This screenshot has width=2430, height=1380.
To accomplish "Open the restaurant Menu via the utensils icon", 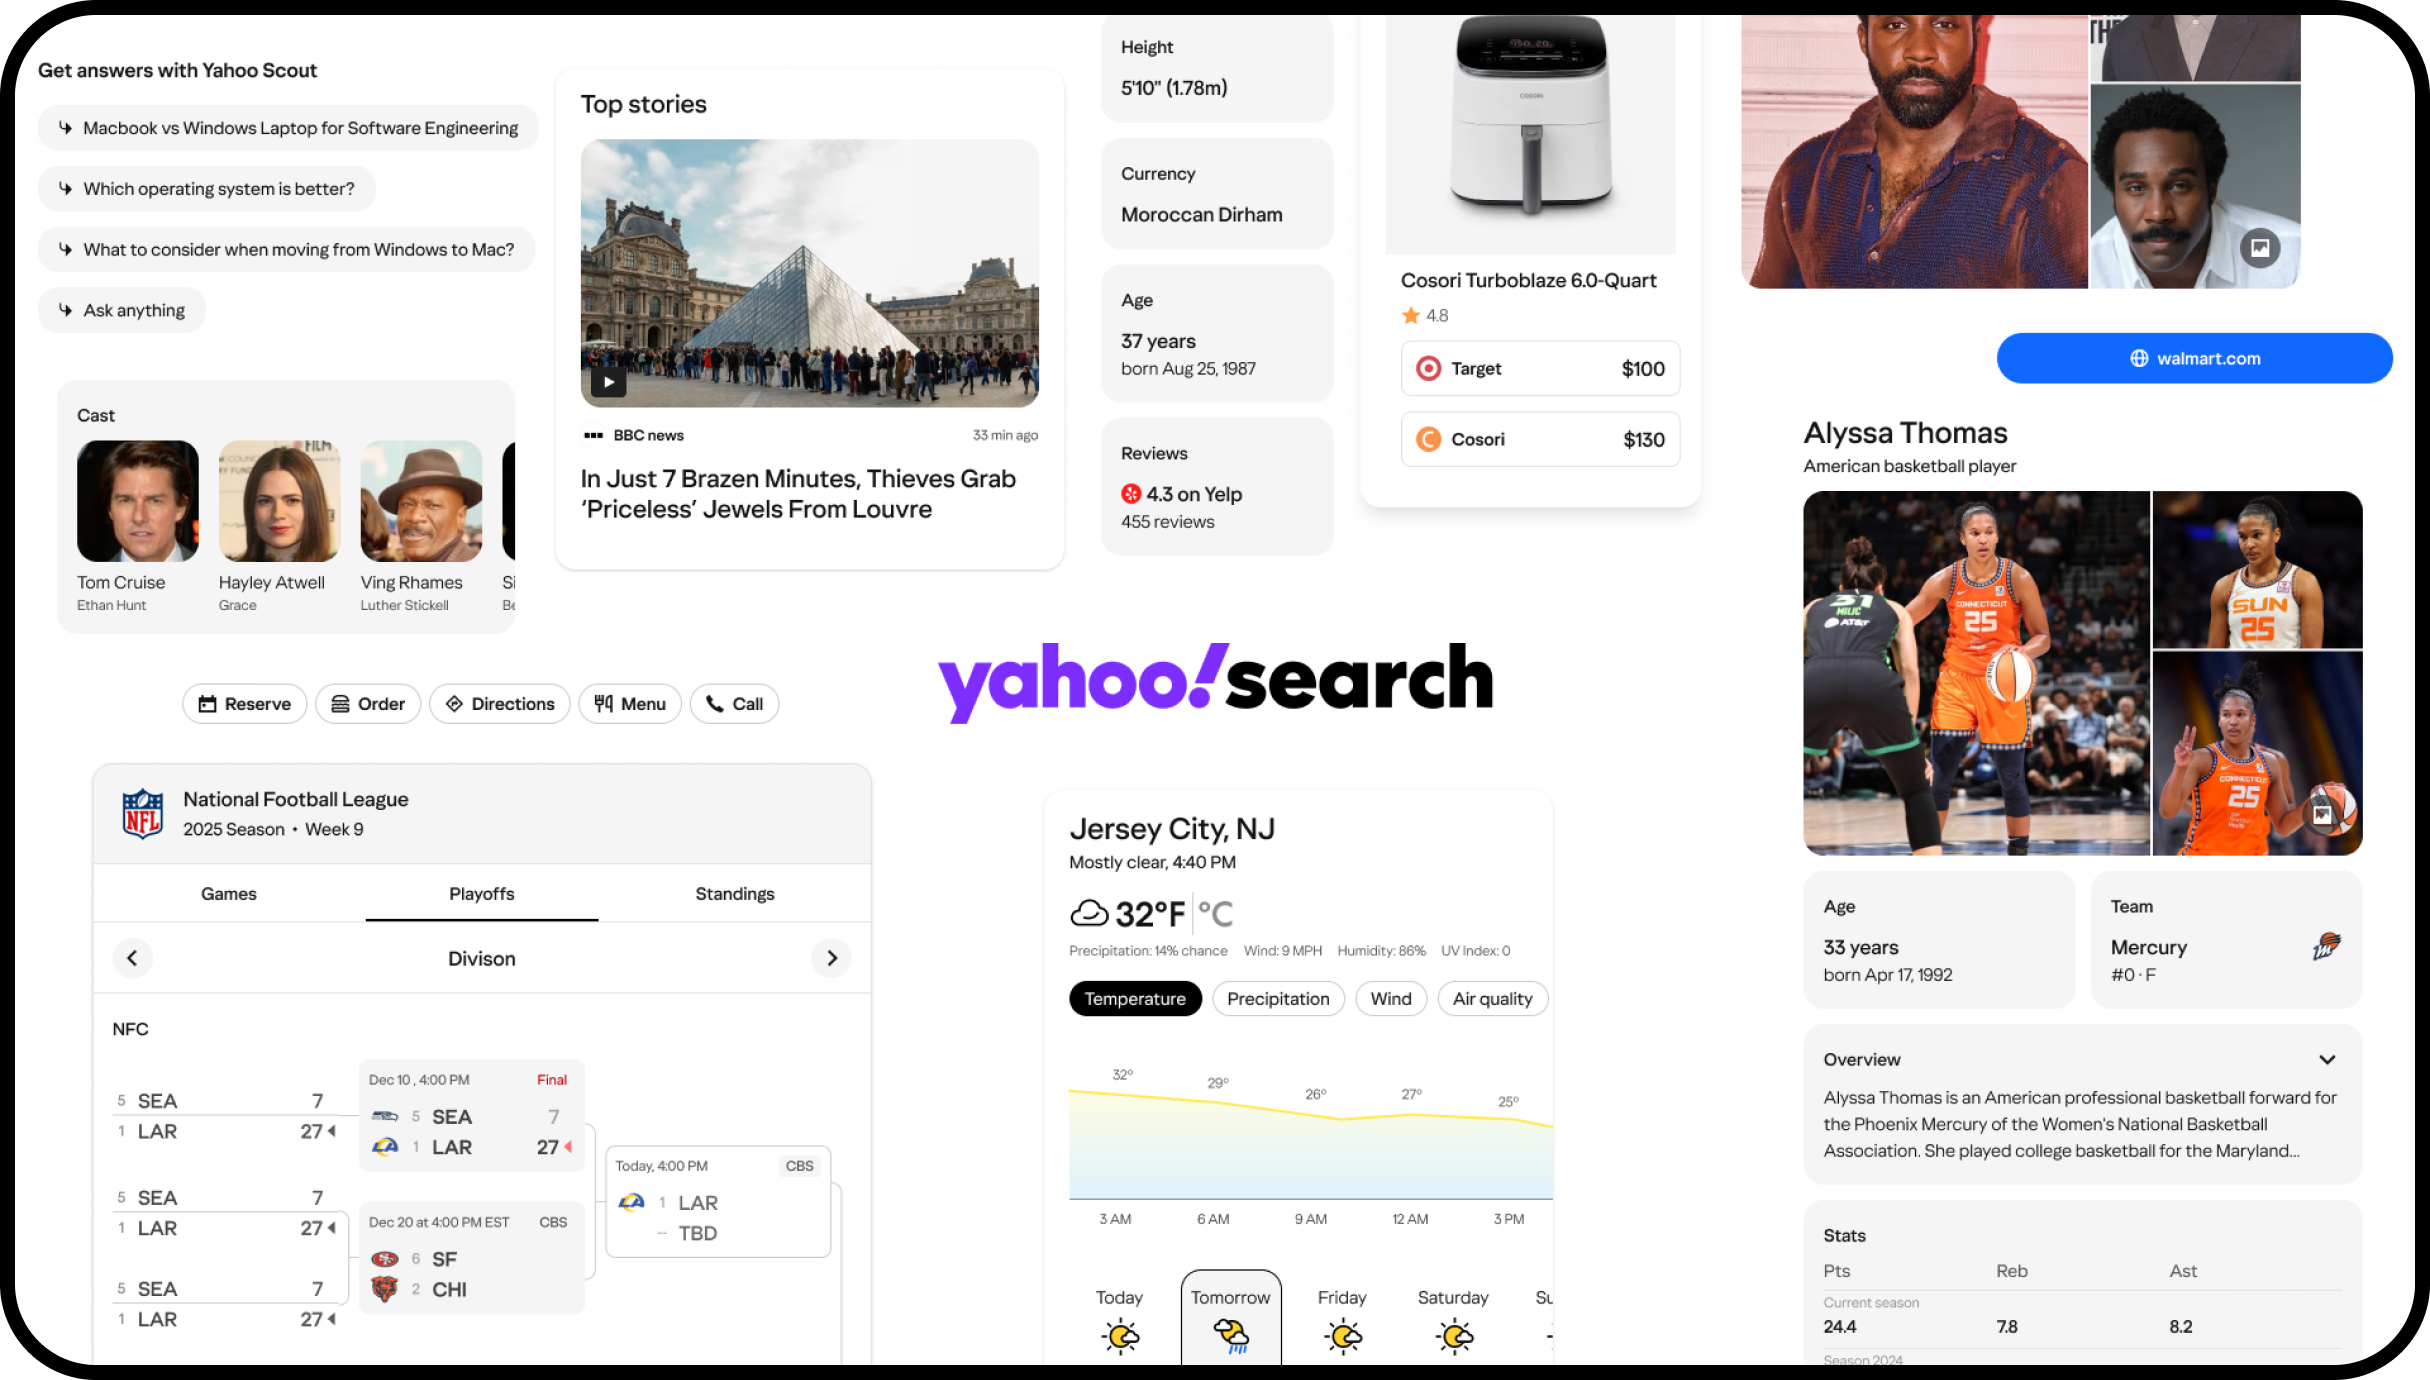I will tap(602, 703).
